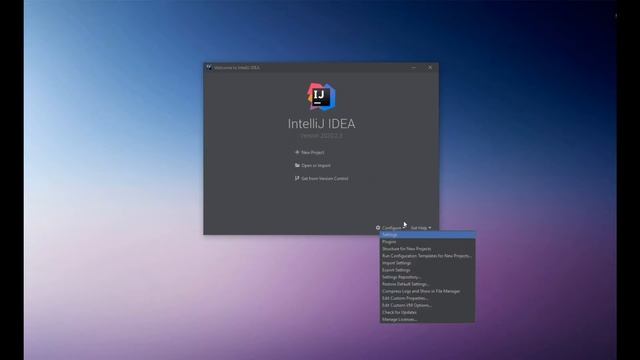Click the IntelliJ IDEA version text
This screenshot has width=640, height=360.
[322, 136]
